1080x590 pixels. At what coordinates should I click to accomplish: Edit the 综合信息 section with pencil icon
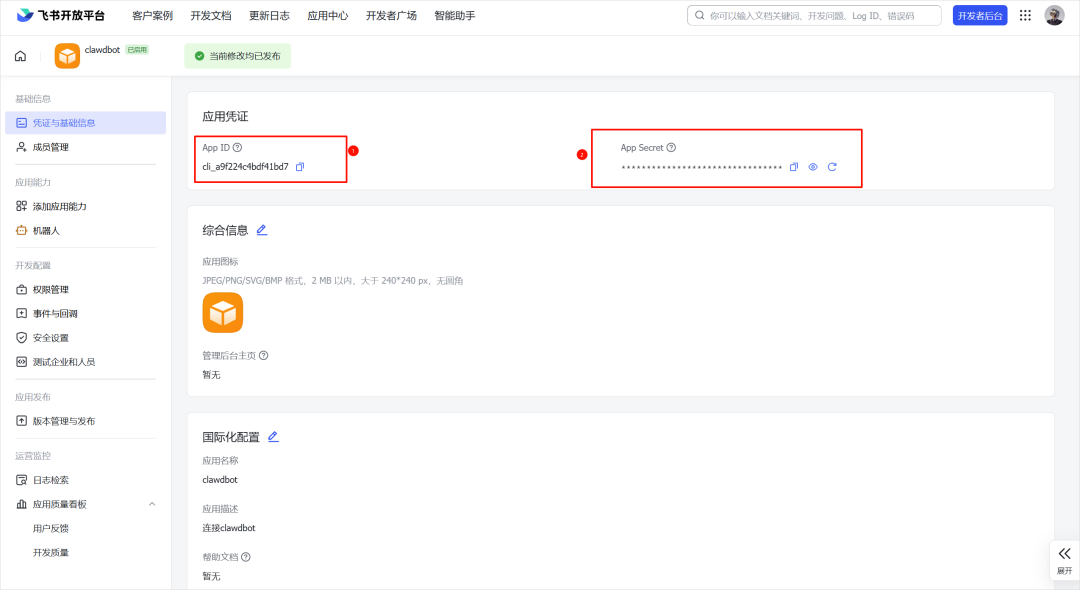click(262, 229)
